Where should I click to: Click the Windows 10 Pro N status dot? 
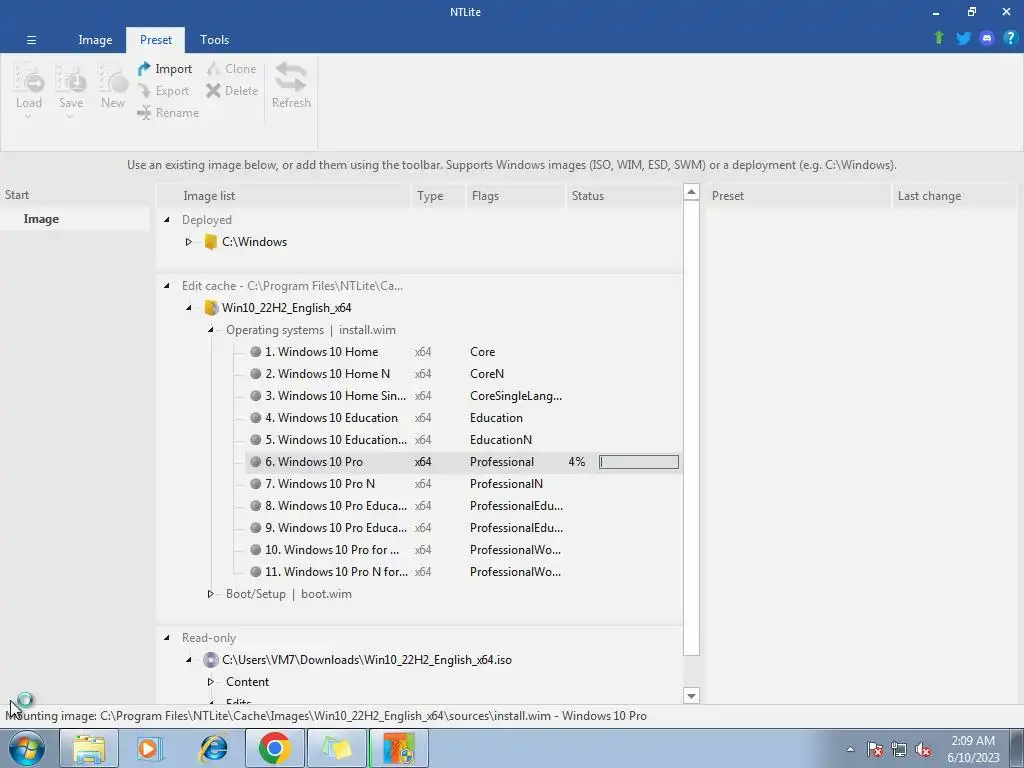pos(255,484)
